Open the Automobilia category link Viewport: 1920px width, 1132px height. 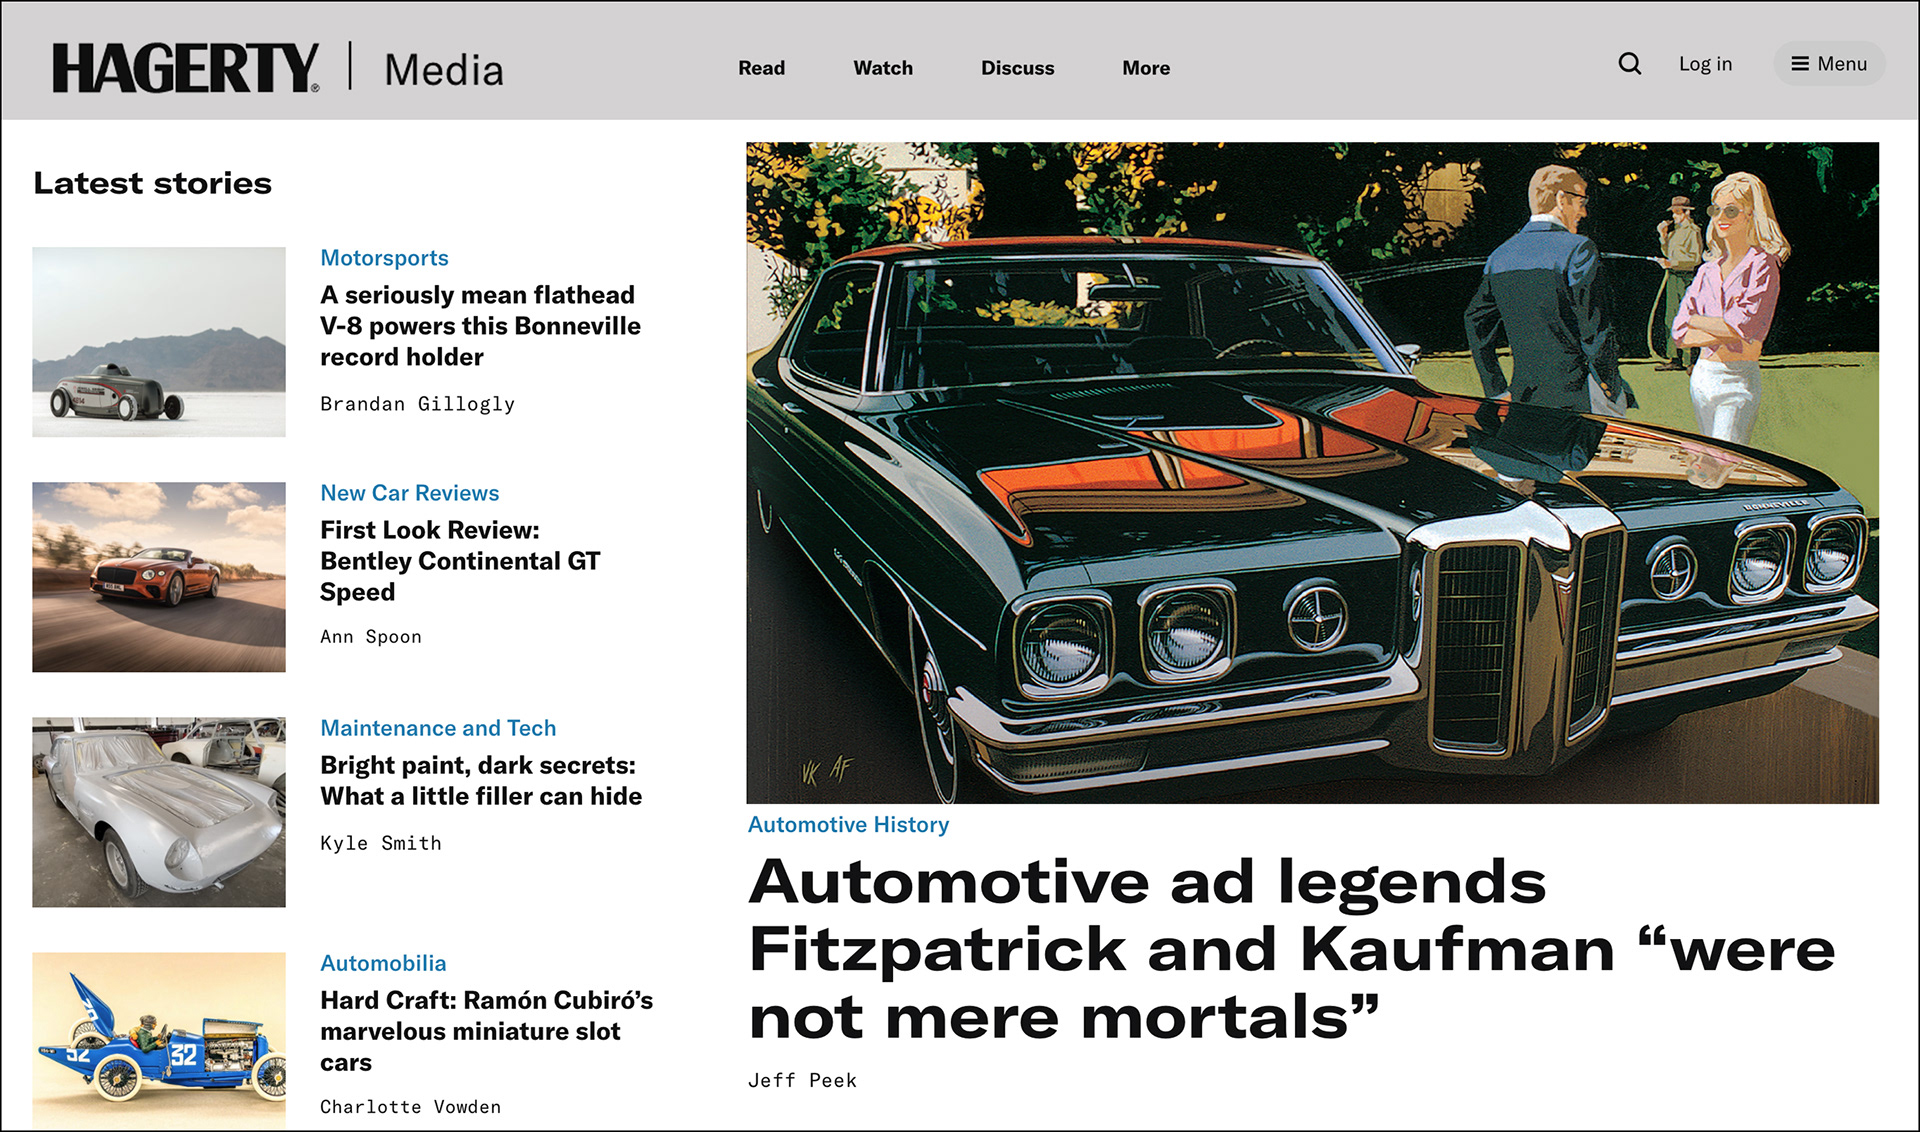[x=383, y=963]
